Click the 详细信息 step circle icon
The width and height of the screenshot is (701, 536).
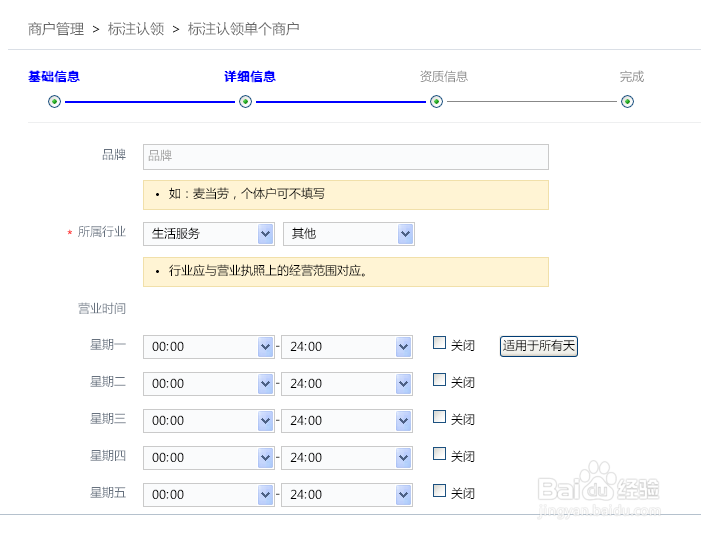pos(245,101)
